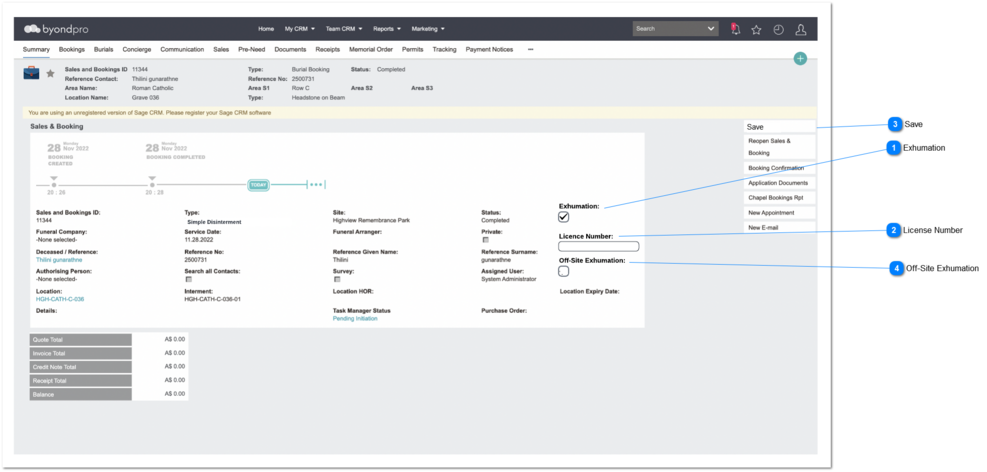This screenshot has width=987, height=472.
Task: Open the recent history clock icon
Action: point(779,29)
